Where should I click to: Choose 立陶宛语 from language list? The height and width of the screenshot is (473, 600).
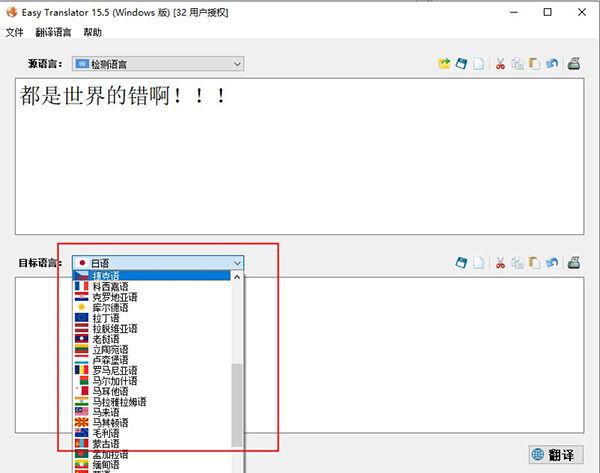(152, 349)
